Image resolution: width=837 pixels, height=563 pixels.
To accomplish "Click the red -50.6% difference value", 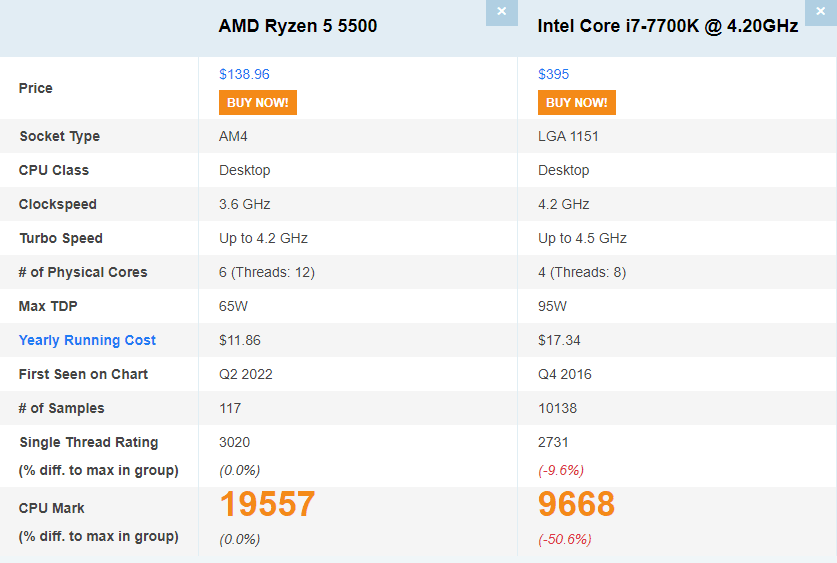I will 564,539.
